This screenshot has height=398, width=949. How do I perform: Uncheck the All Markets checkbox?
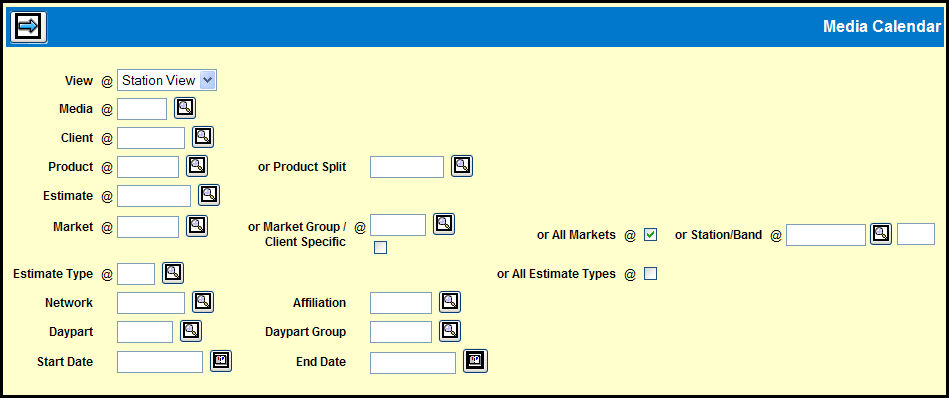651,235
